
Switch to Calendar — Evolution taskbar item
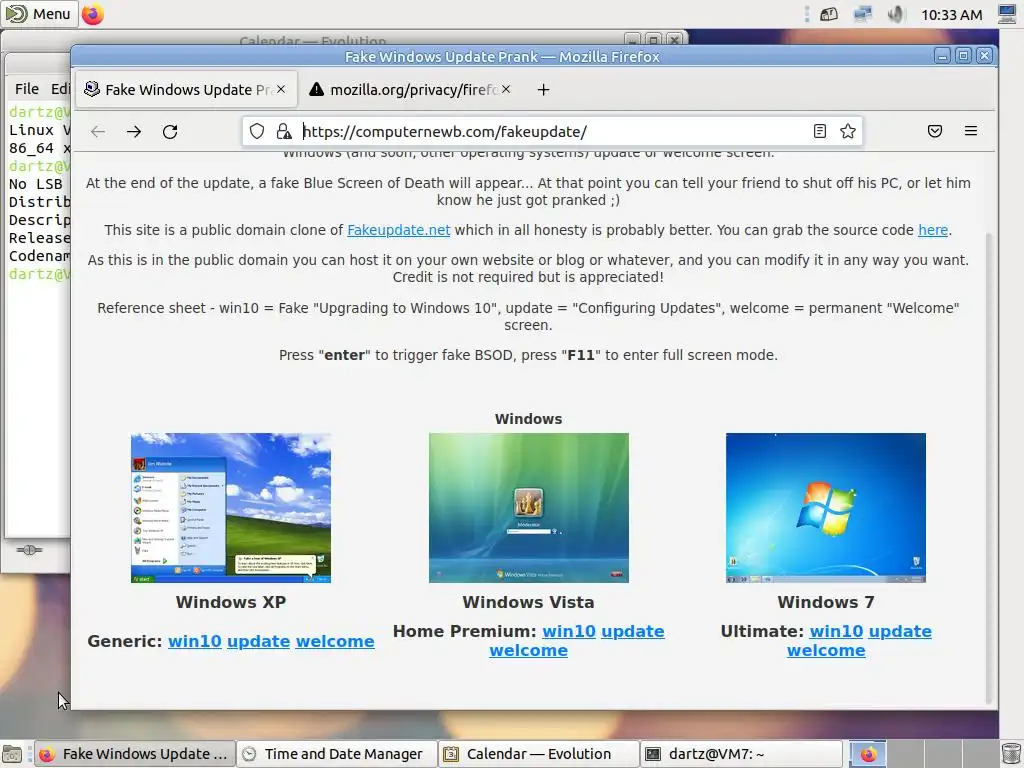click(538, 754)
